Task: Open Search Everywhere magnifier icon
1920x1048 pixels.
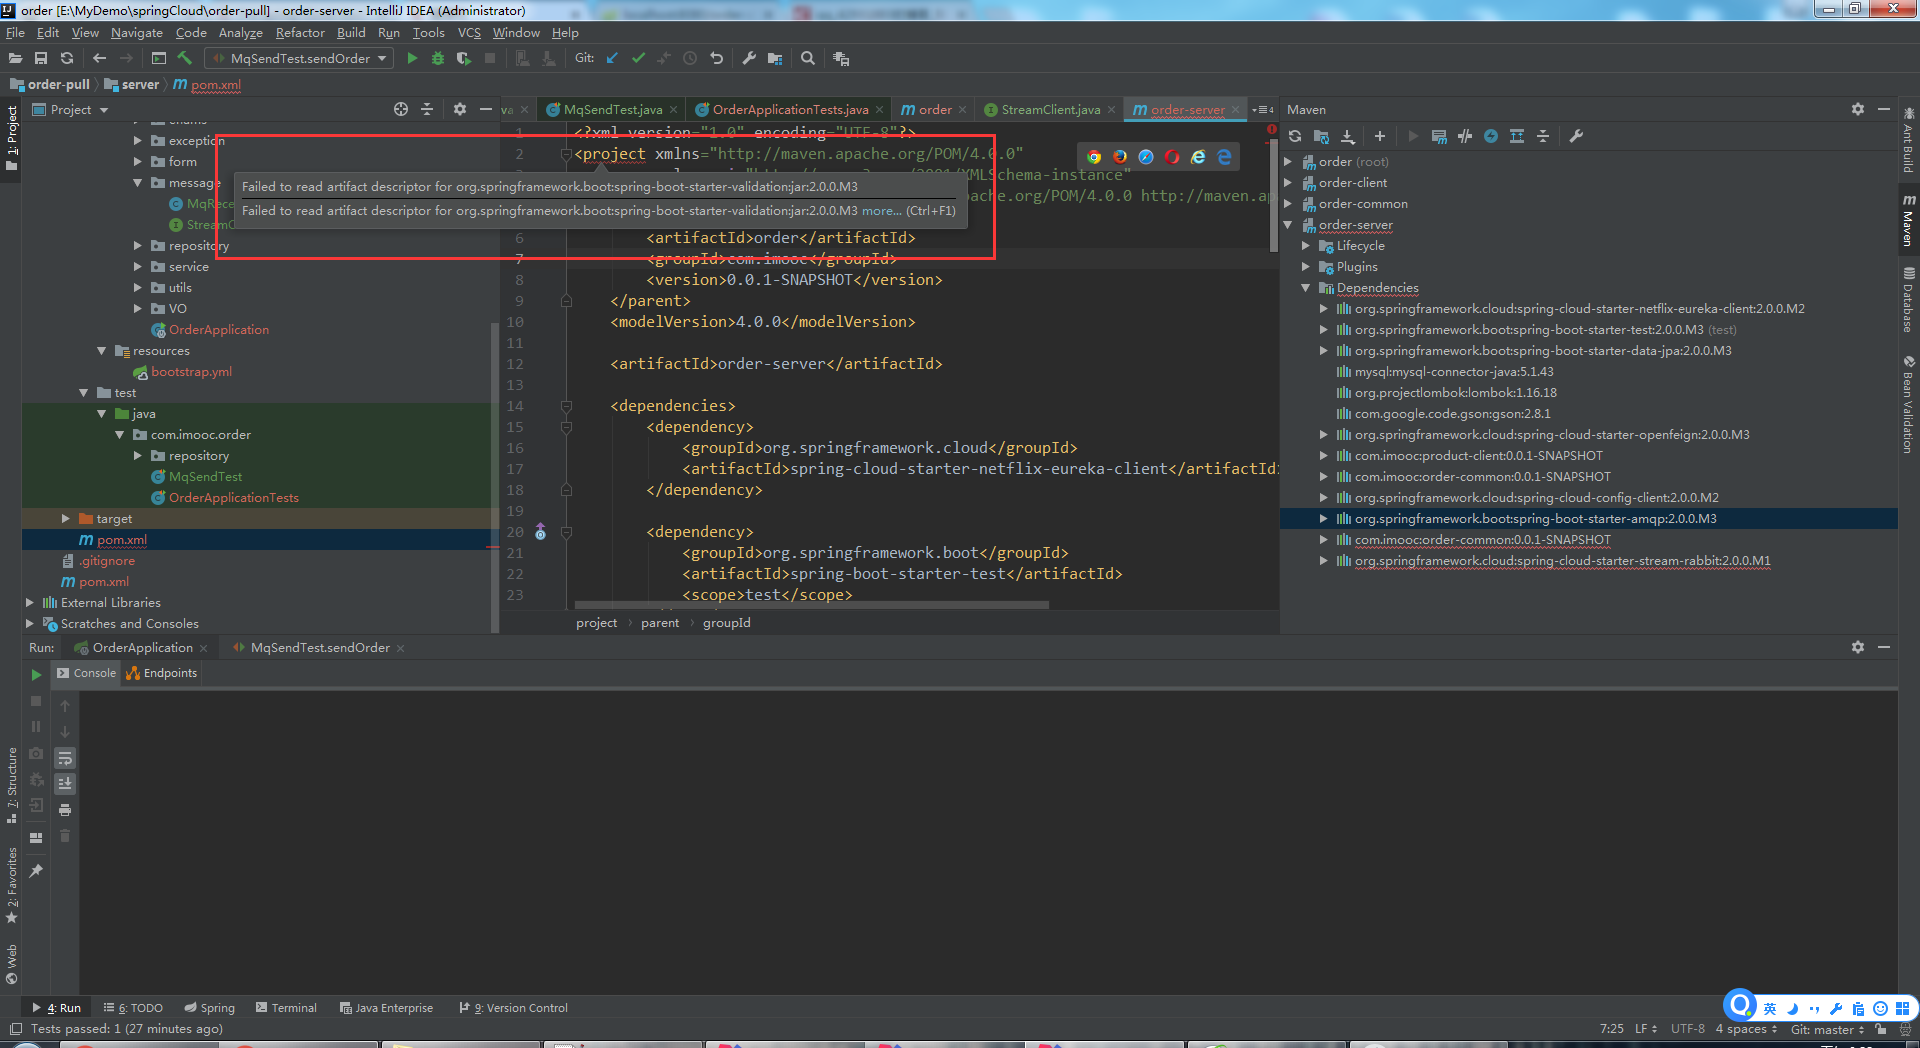Action: 808,58
